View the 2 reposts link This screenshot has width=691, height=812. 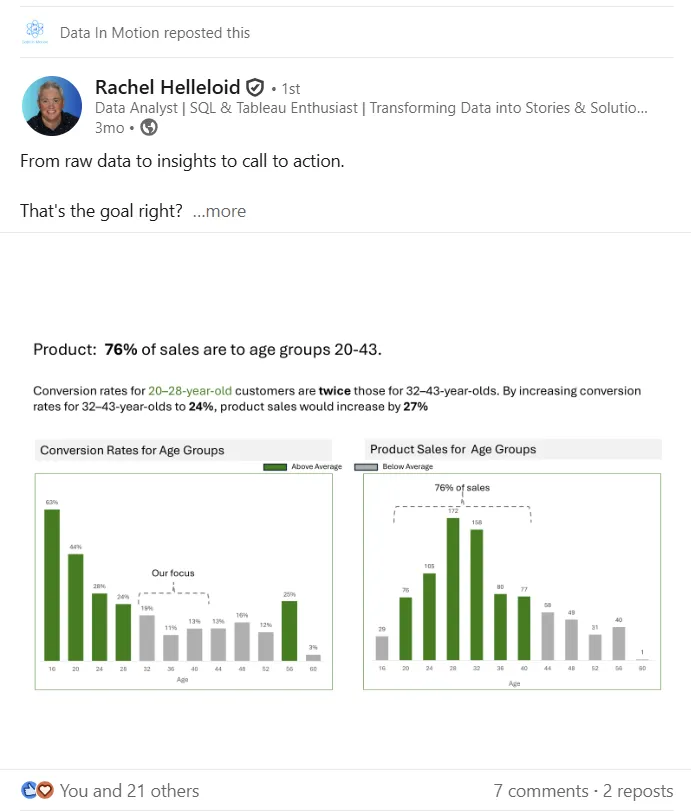[x=638, y=791]
